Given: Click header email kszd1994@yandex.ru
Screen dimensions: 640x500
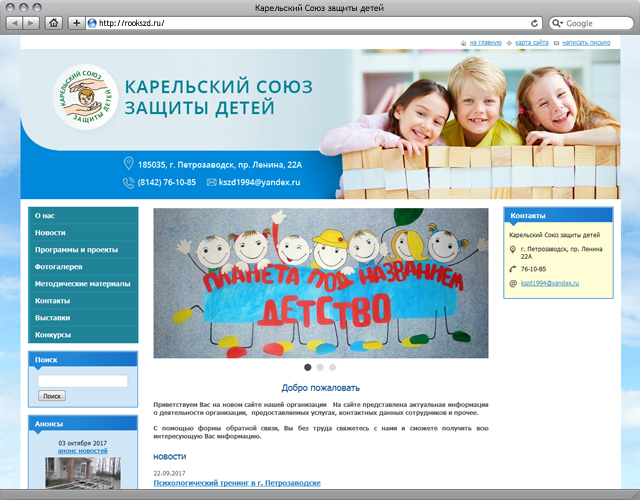Looking at the screenshot, I should 259,182.
